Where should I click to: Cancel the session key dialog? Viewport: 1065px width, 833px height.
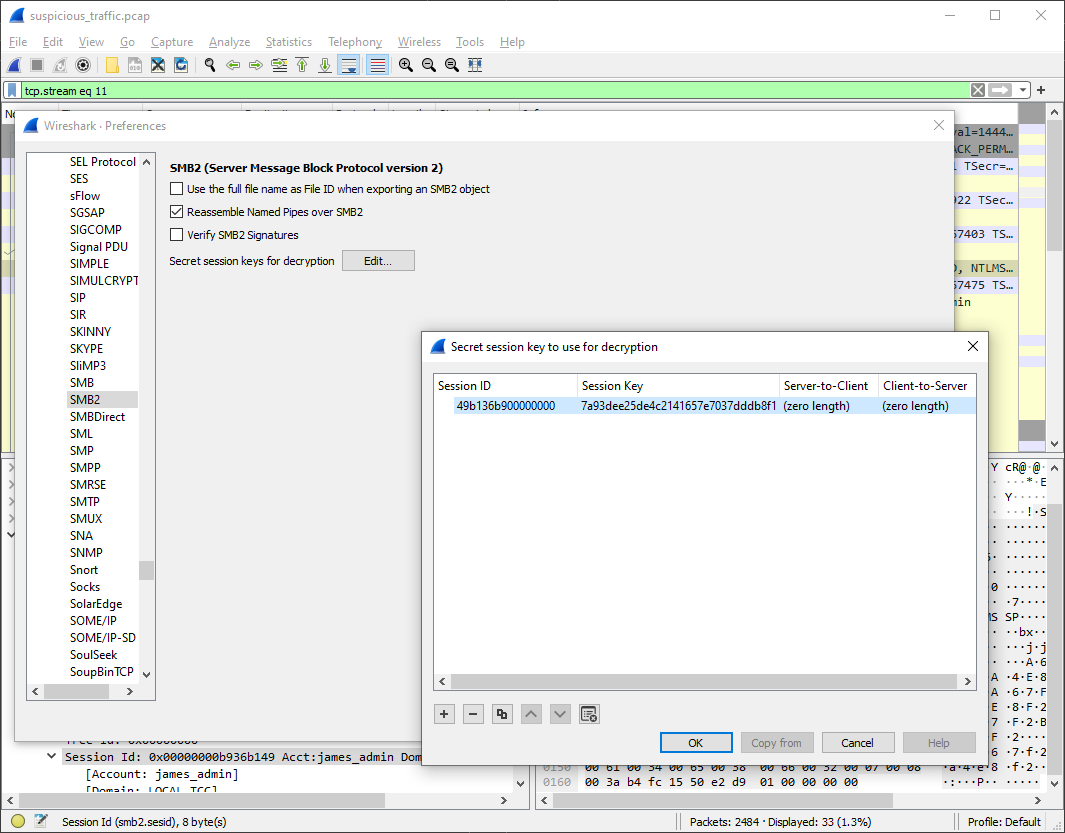click(x=858, y=743)
